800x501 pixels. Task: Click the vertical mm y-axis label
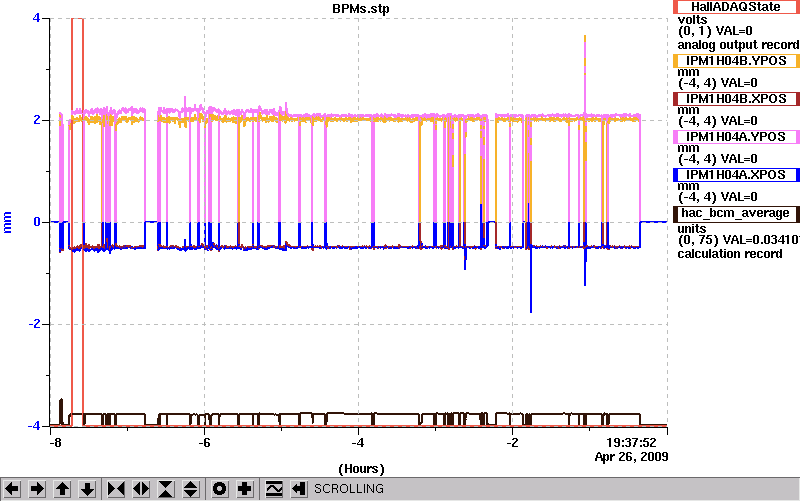point(7,222)
